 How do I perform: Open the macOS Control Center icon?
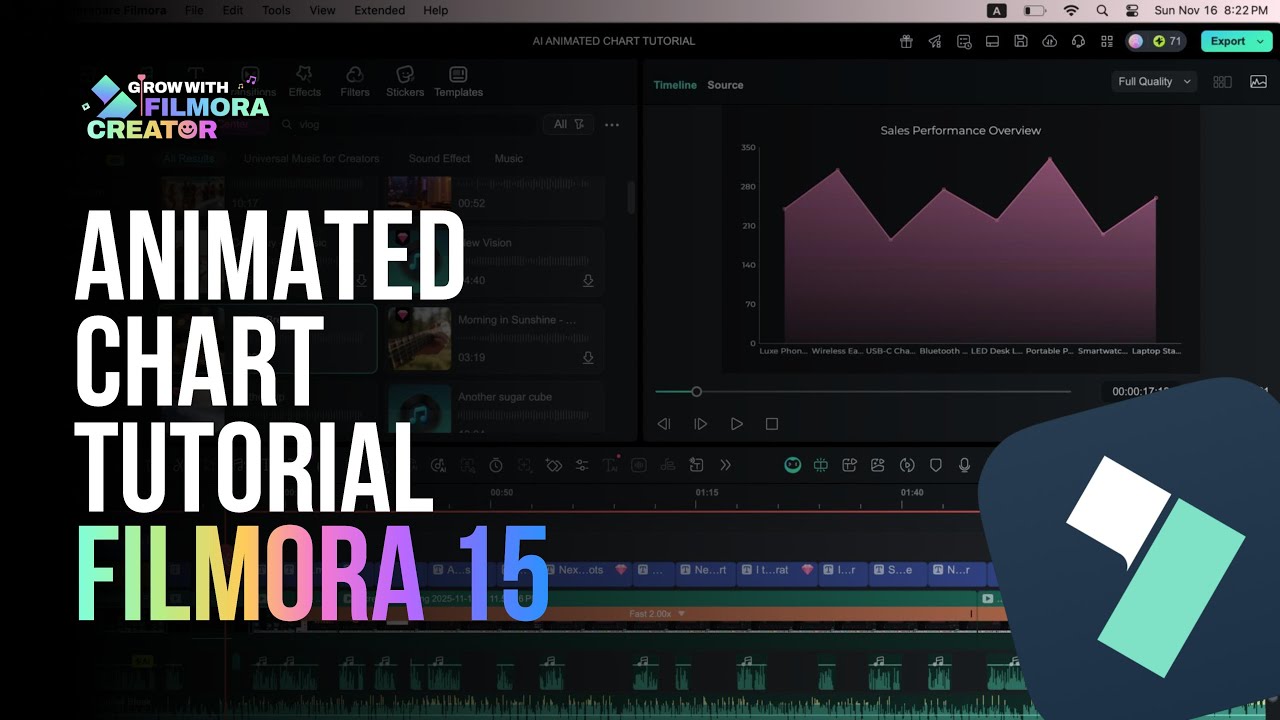pyautogui.click(x=1132, y=10)
